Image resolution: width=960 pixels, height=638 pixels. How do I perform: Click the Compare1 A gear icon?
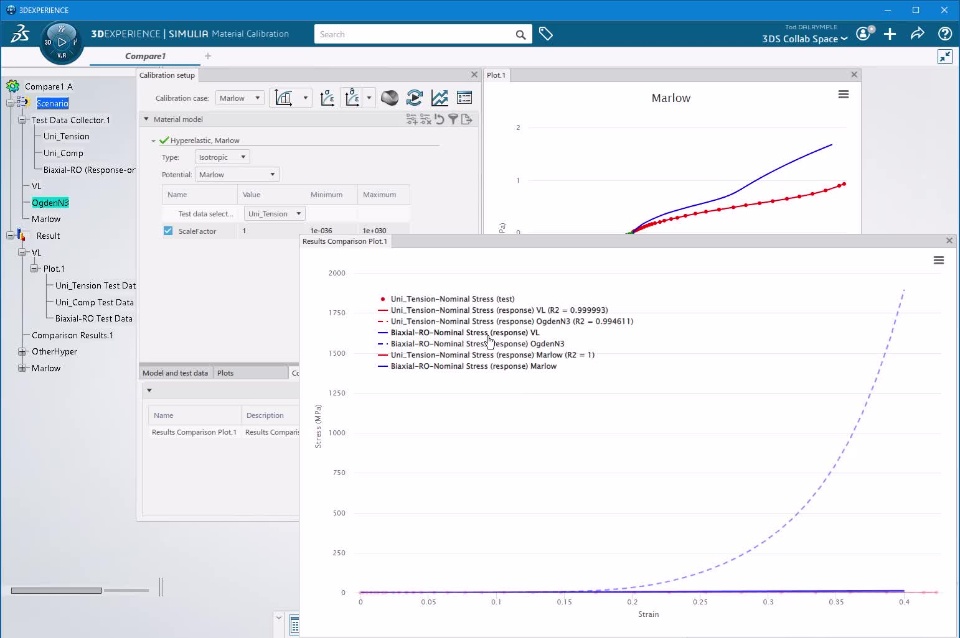pos(13,86)
